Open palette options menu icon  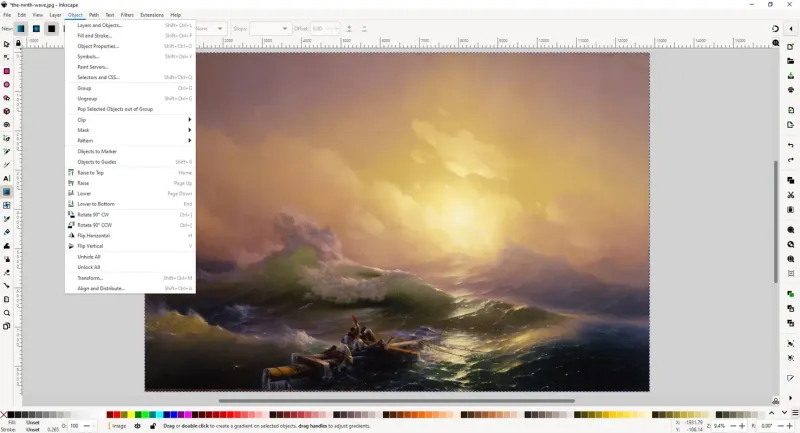pos(795,413)
